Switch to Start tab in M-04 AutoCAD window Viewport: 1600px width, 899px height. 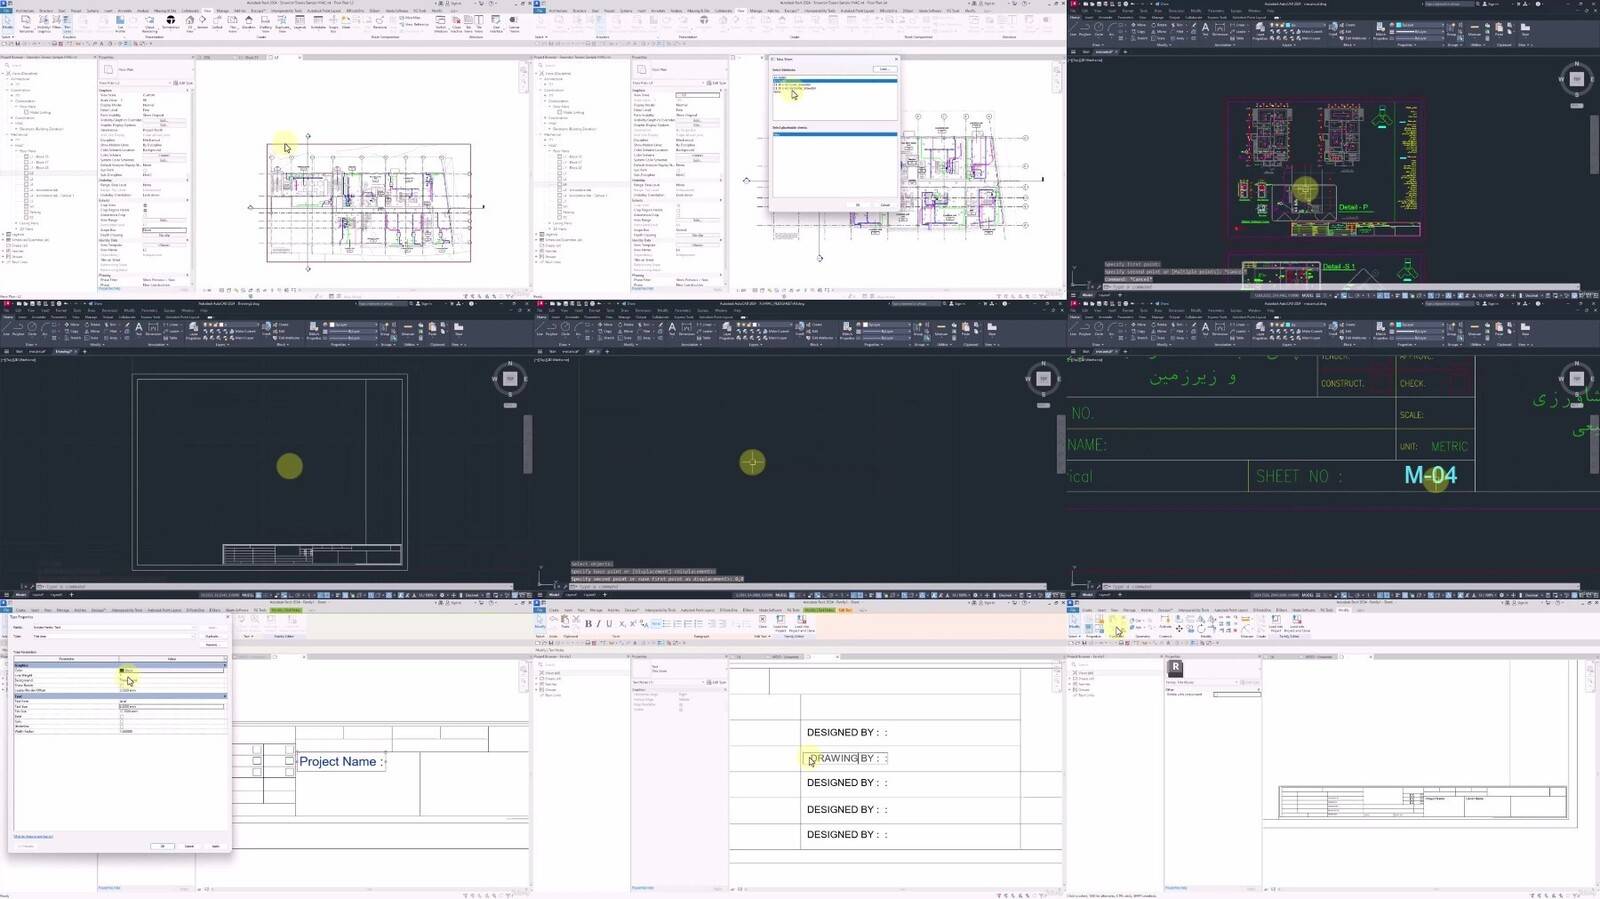pos(1087,351)
